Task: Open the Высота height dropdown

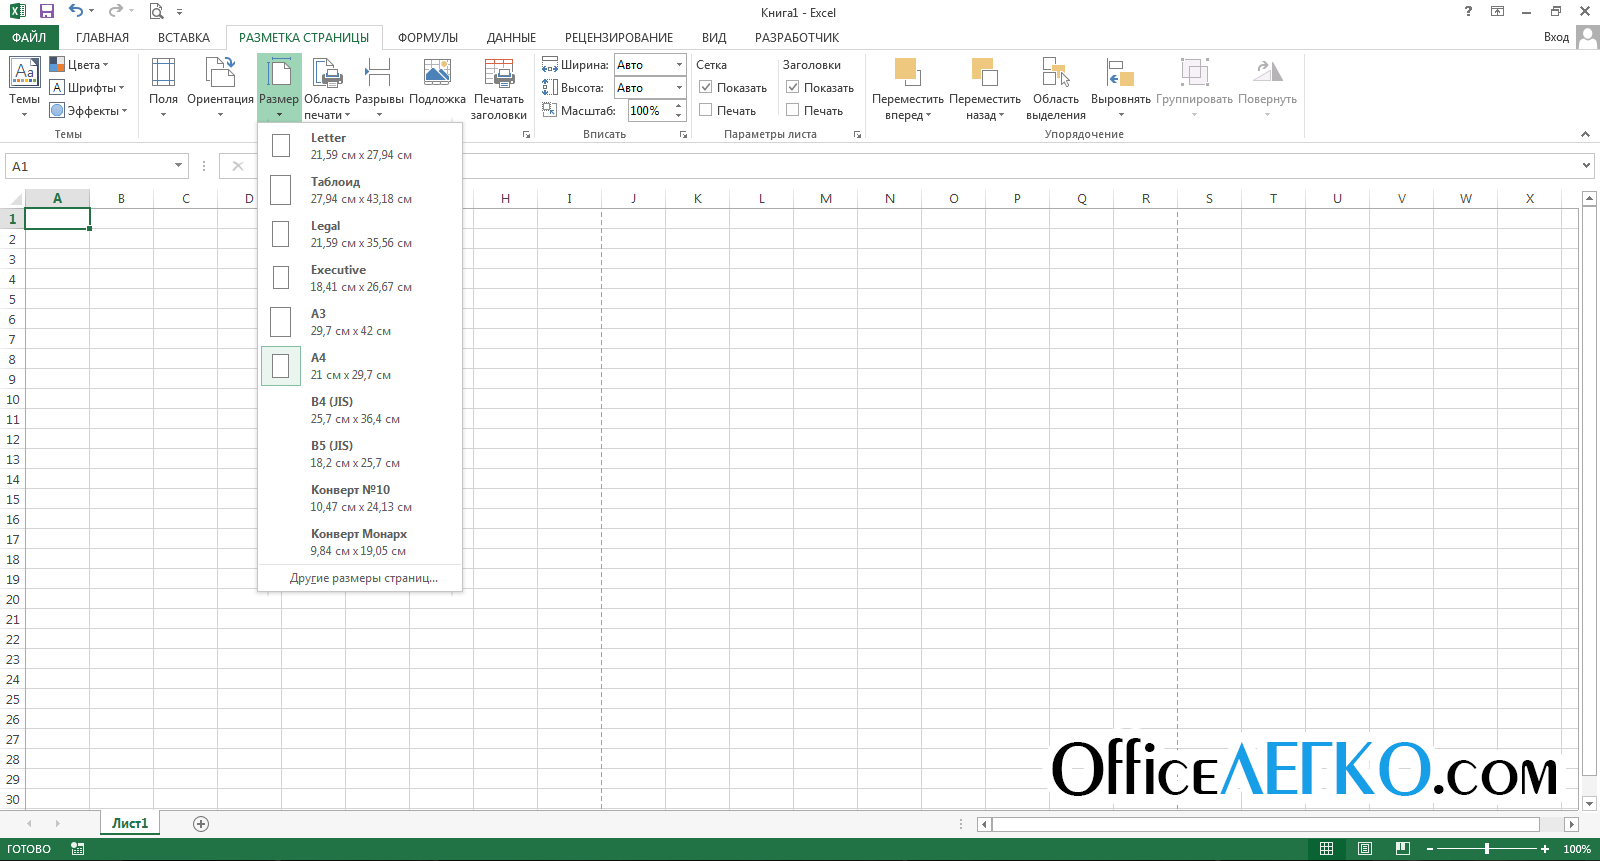Action: pyautogui.click(x=679, y=88)
